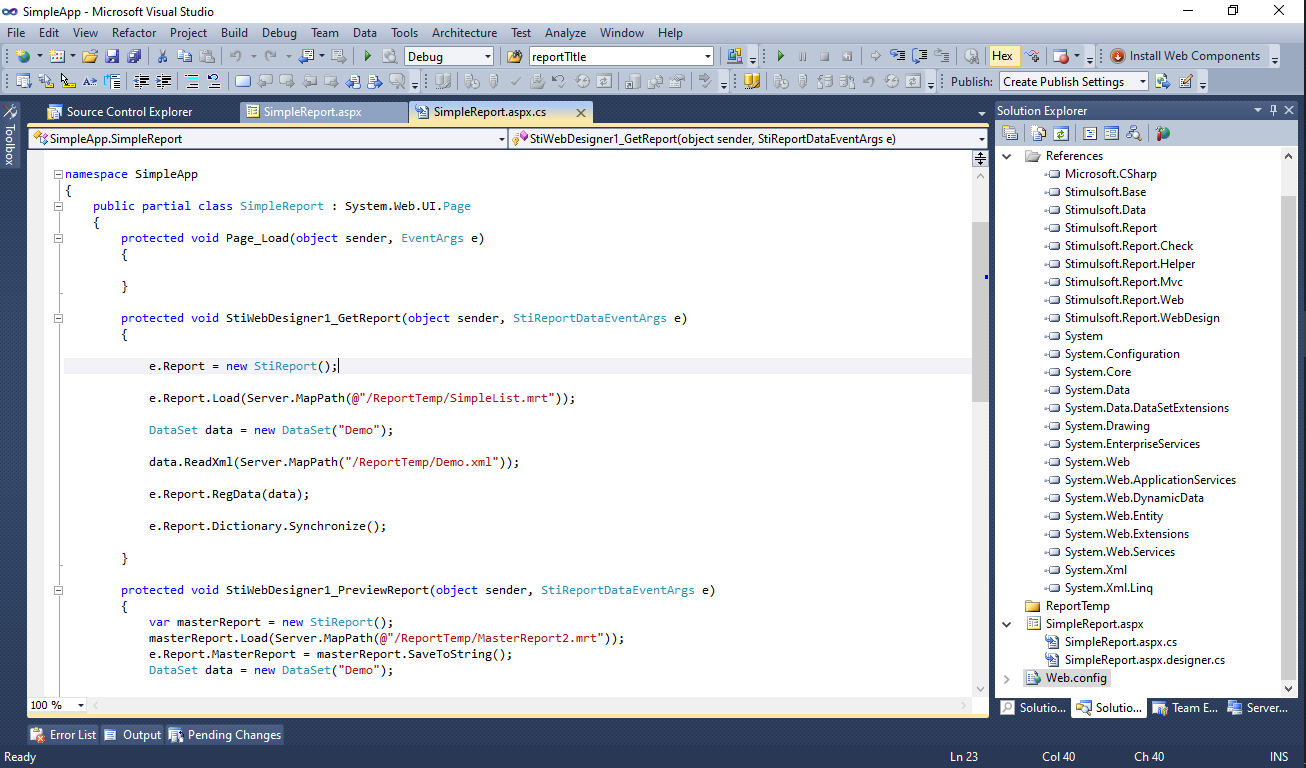The image size is (1306, 768).
Task: Copy selection using the Copy icon
Action: [x=184, y=56]
